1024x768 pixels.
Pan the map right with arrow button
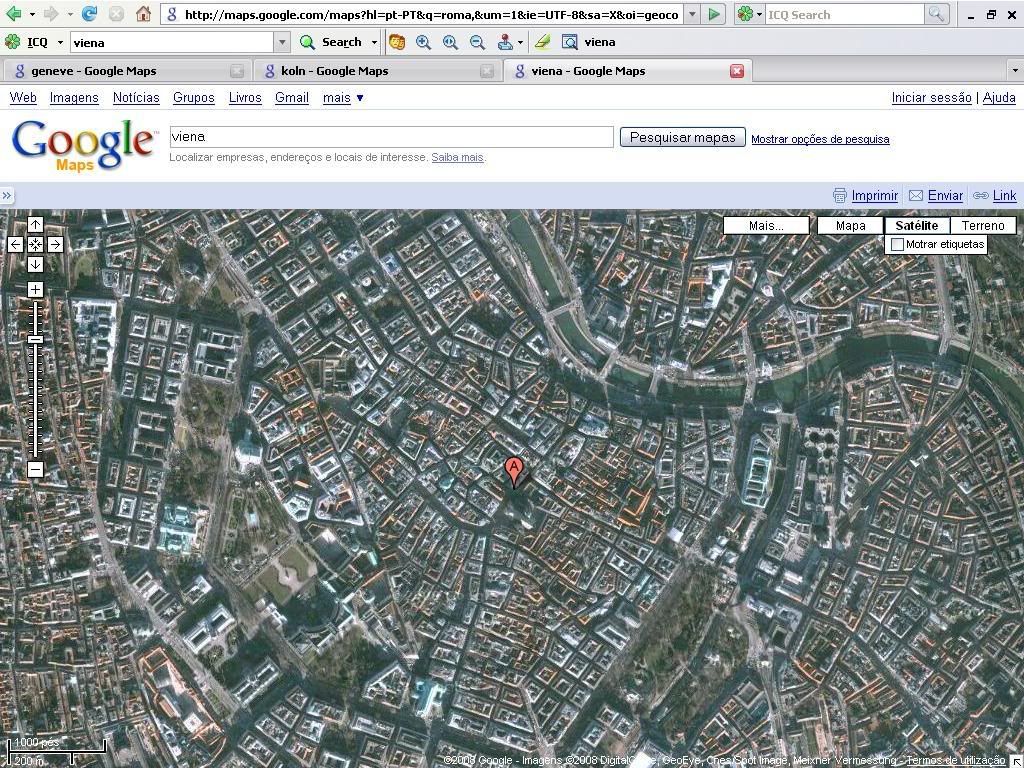coord(55,244)
